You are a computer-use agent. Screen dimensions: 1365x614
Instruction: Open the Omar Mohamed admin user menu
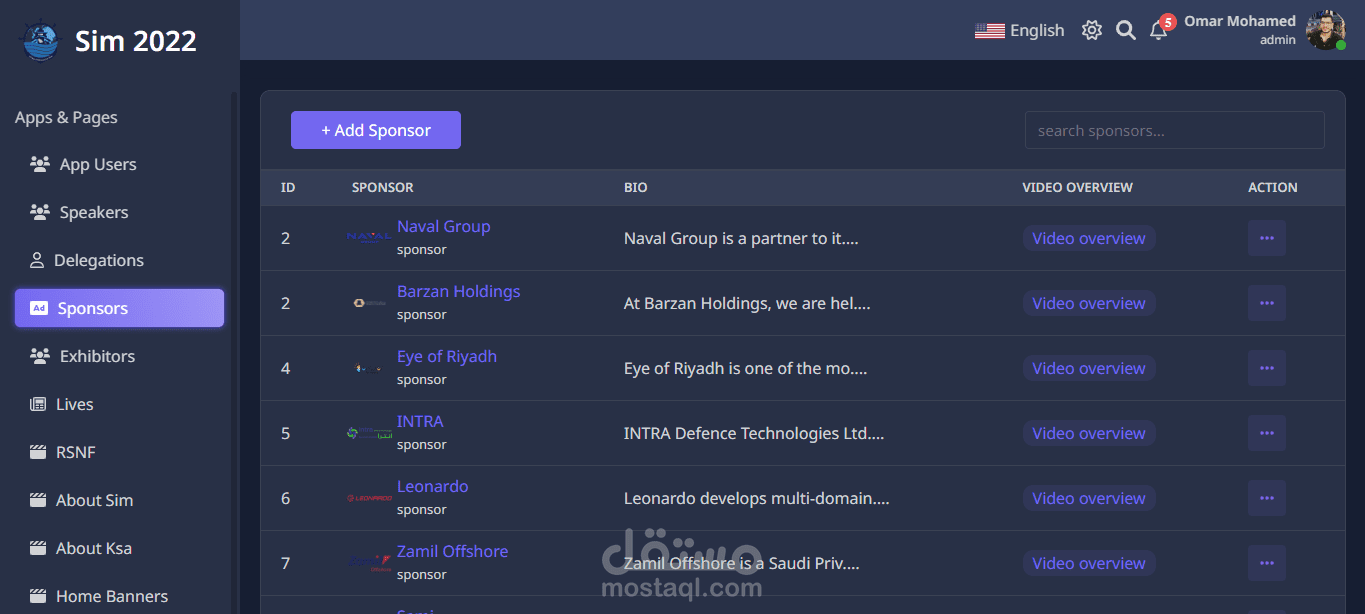(x=1265, y=30)
